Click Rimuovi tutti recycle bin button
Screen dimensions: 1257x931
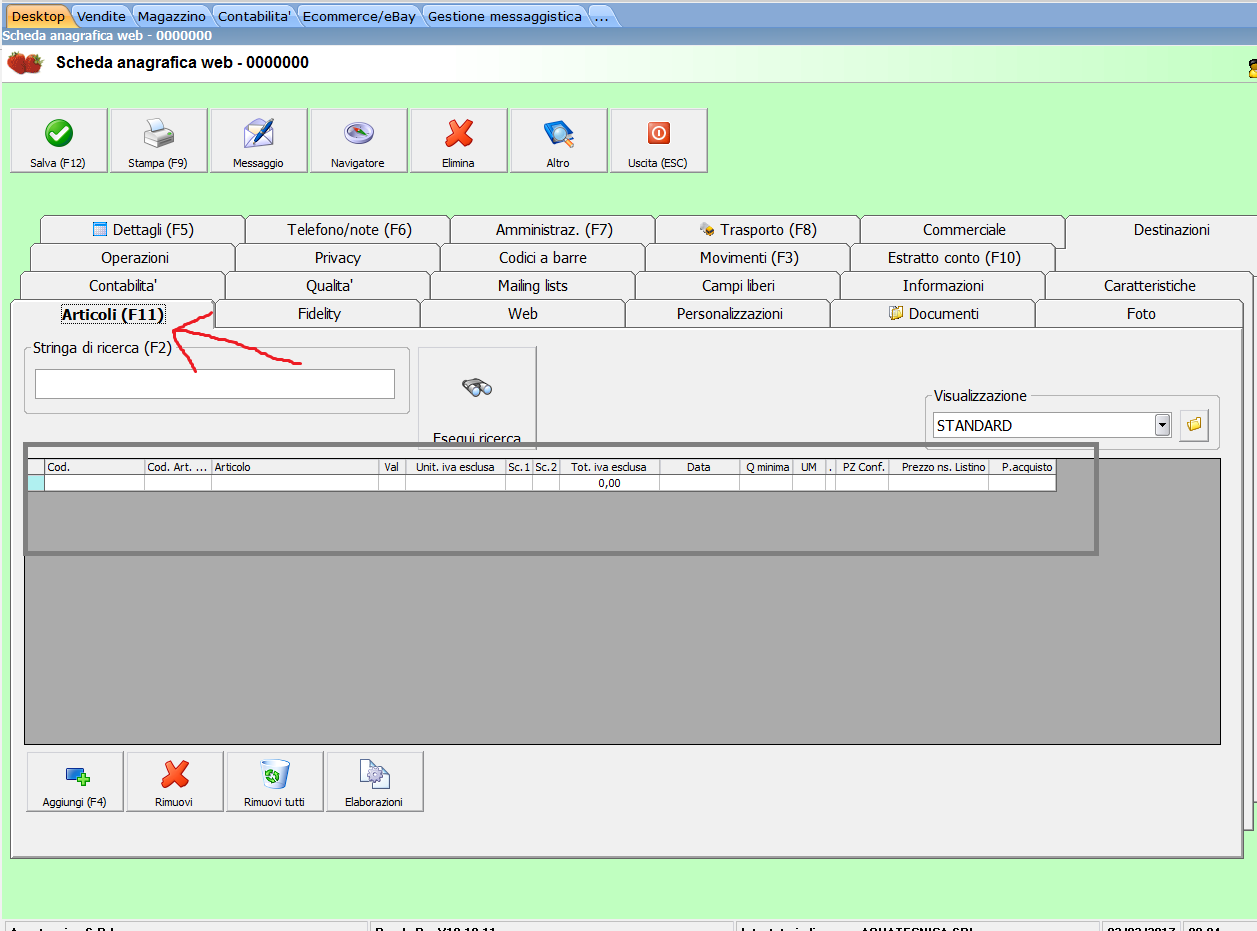[x=275, y=781]
